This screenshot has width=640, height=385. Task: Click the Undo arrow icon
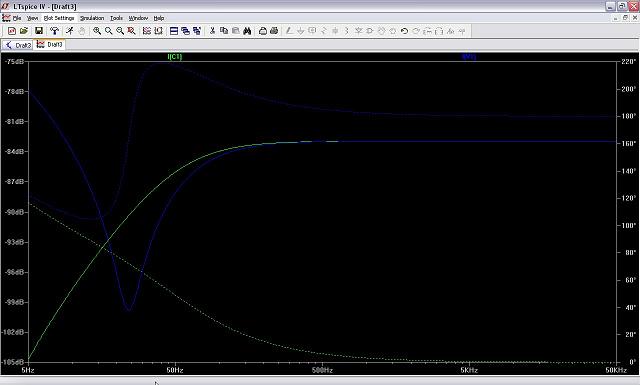404,31
